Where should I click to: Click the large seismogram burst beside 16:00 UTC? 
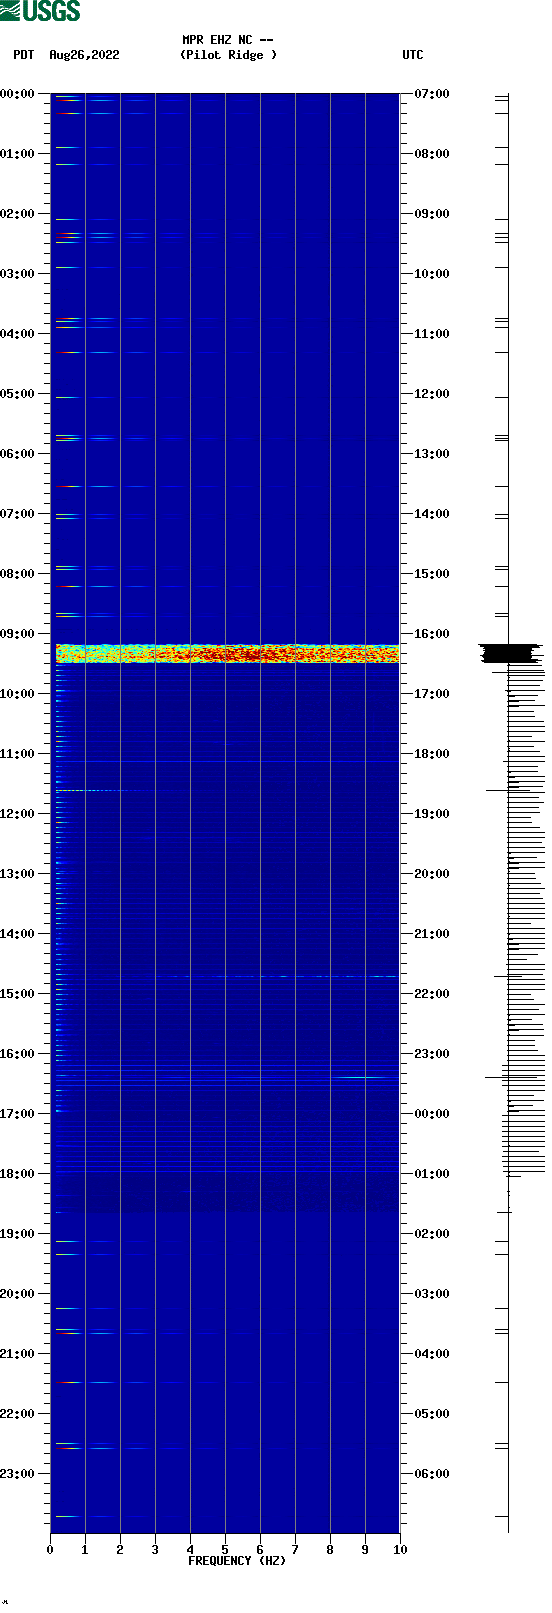510,654
